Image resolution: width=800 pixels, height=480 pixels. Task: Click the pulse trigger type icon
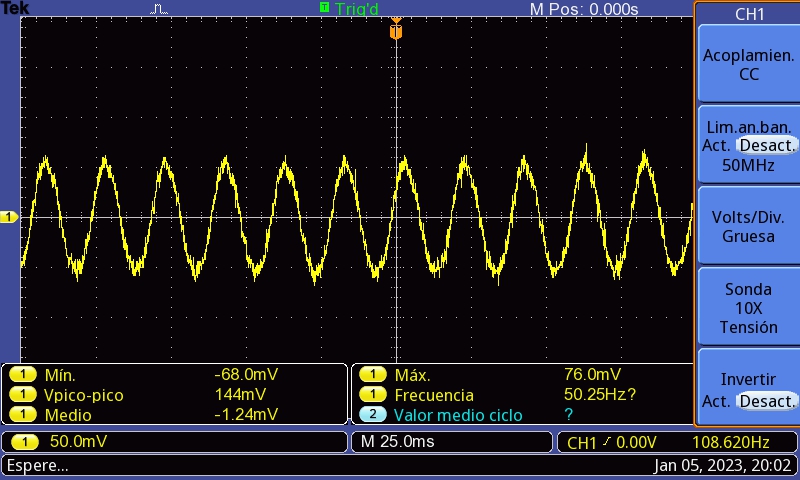pyautogui.click(x=159, y=9)
